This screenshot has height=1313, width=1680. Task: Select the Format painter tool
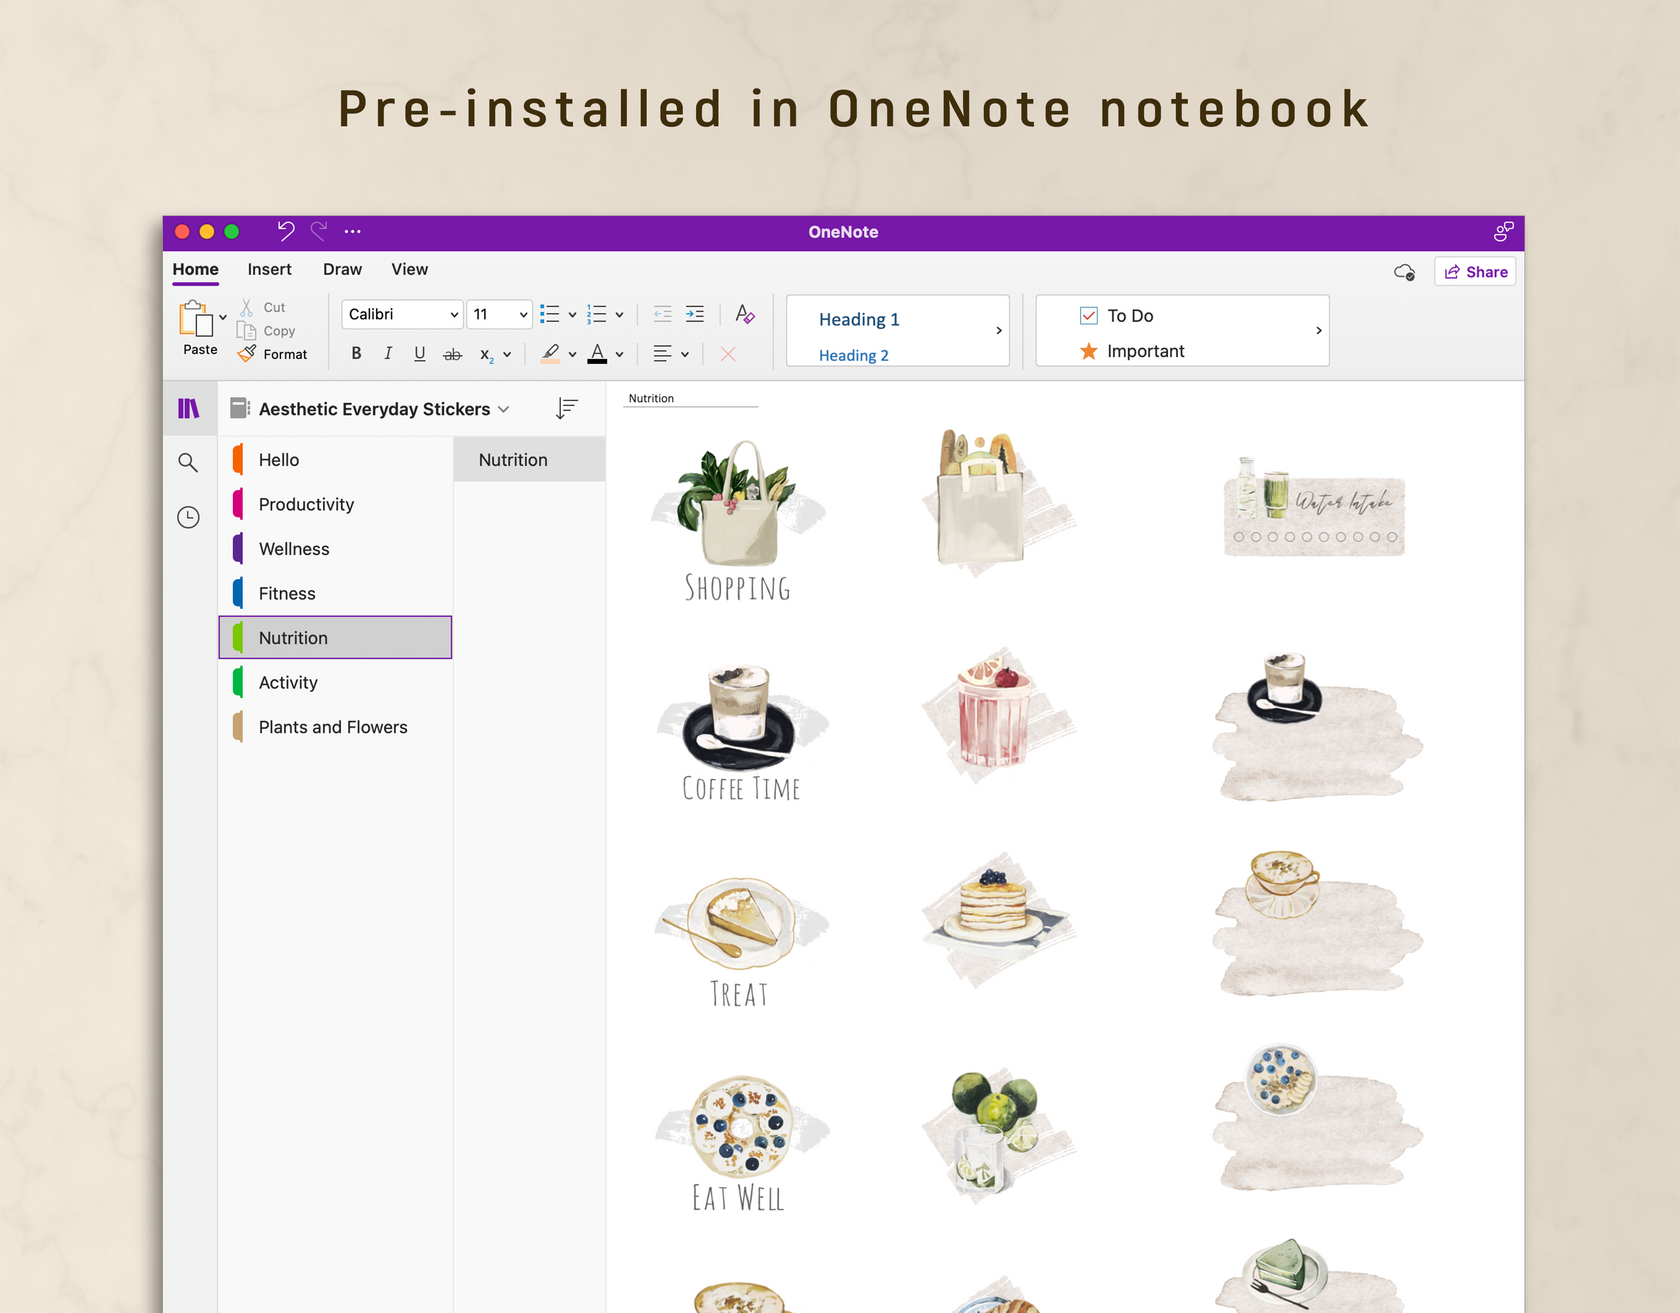(272, 353)
